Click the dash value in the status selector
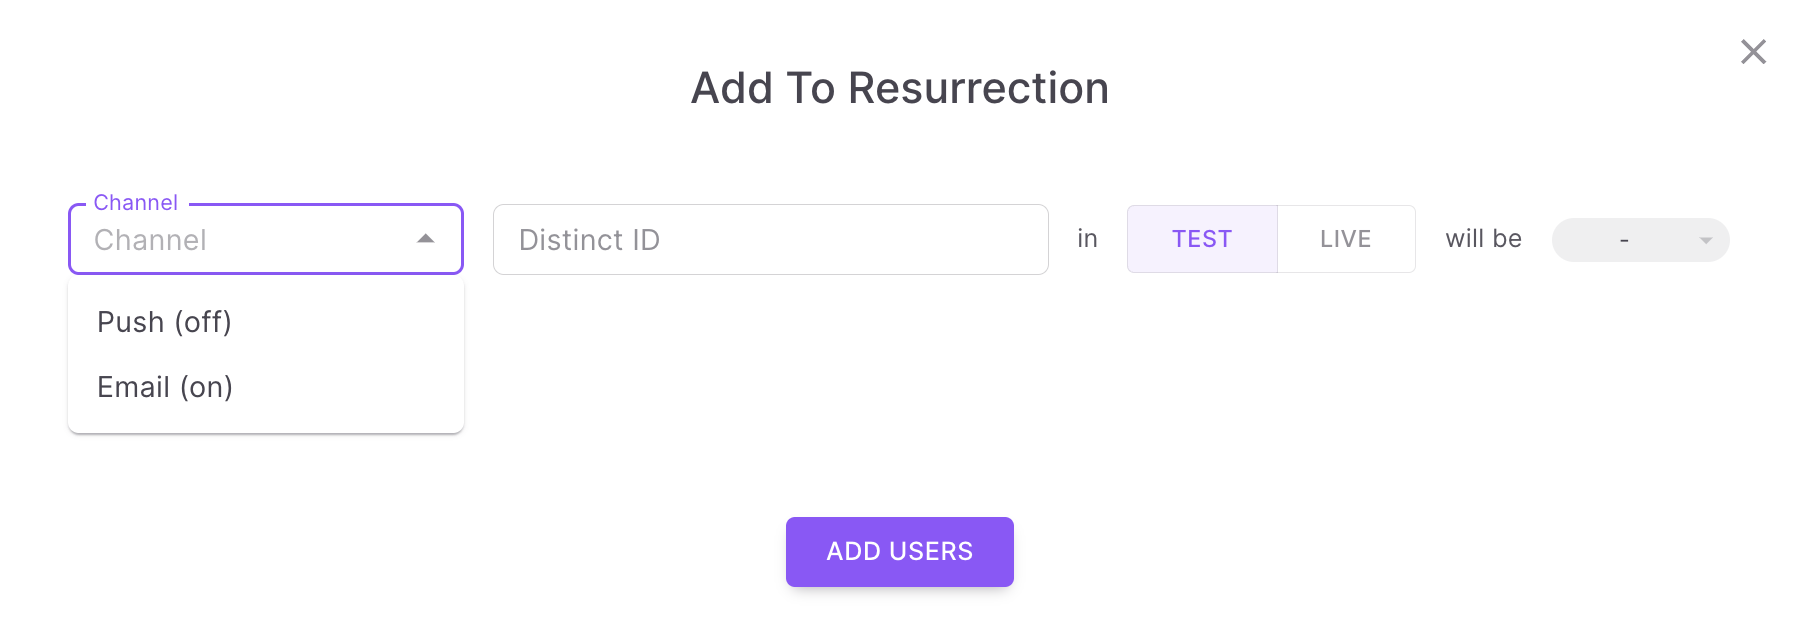 pos(1624,240)
